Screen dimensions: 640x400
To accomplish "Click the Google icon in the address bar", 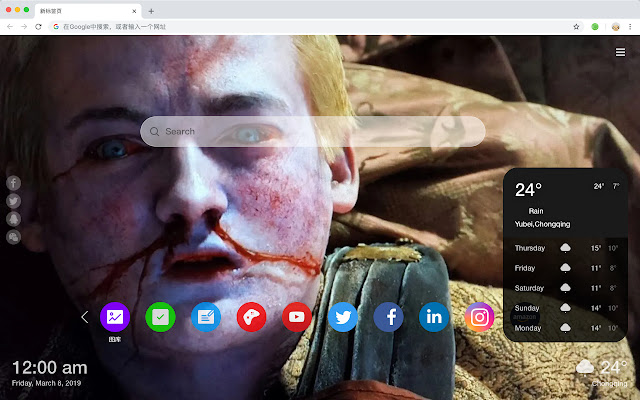I will tap(56, 27).
